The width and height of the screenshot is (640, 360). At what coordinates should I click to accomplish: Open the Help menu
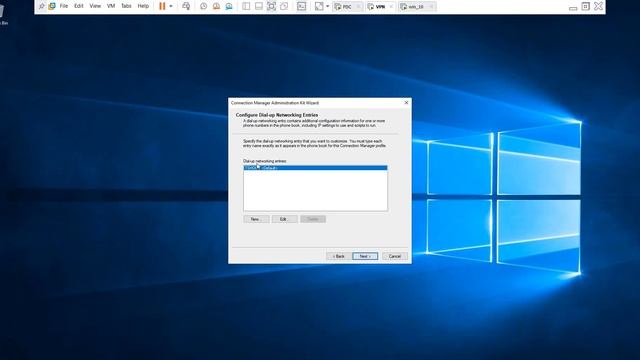[x=143, y=6]
